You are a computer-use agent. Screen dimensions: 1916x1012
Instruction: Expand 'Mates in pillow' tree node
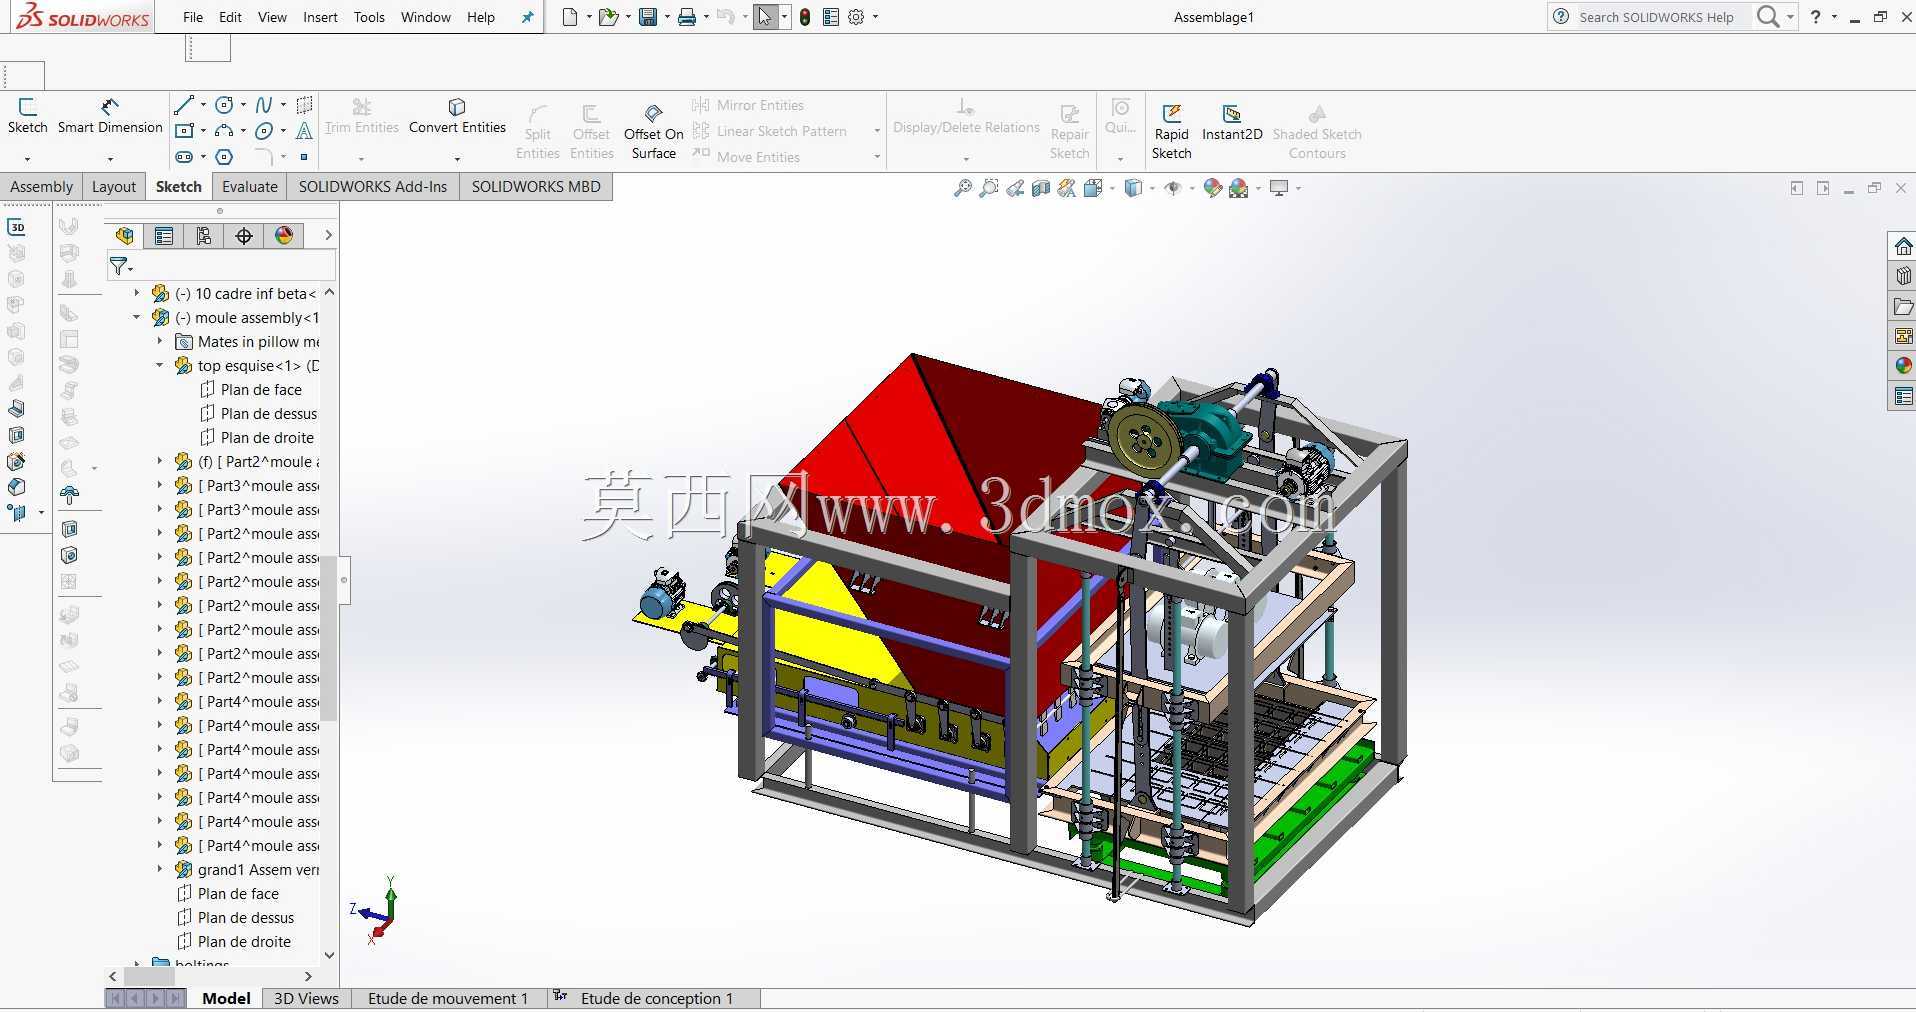click(x=160, y=341)
